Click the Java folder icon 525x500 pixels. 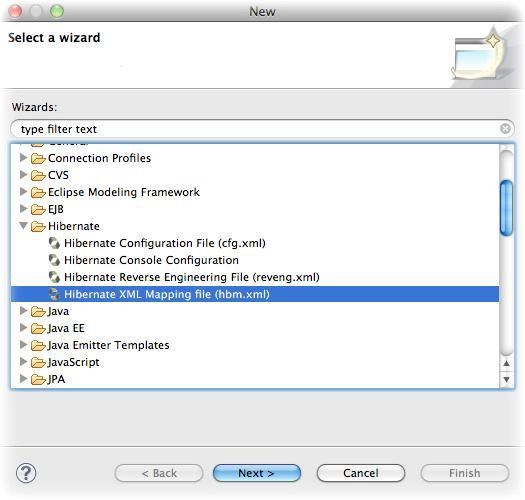pyautogui.click(x=38, y=311)
